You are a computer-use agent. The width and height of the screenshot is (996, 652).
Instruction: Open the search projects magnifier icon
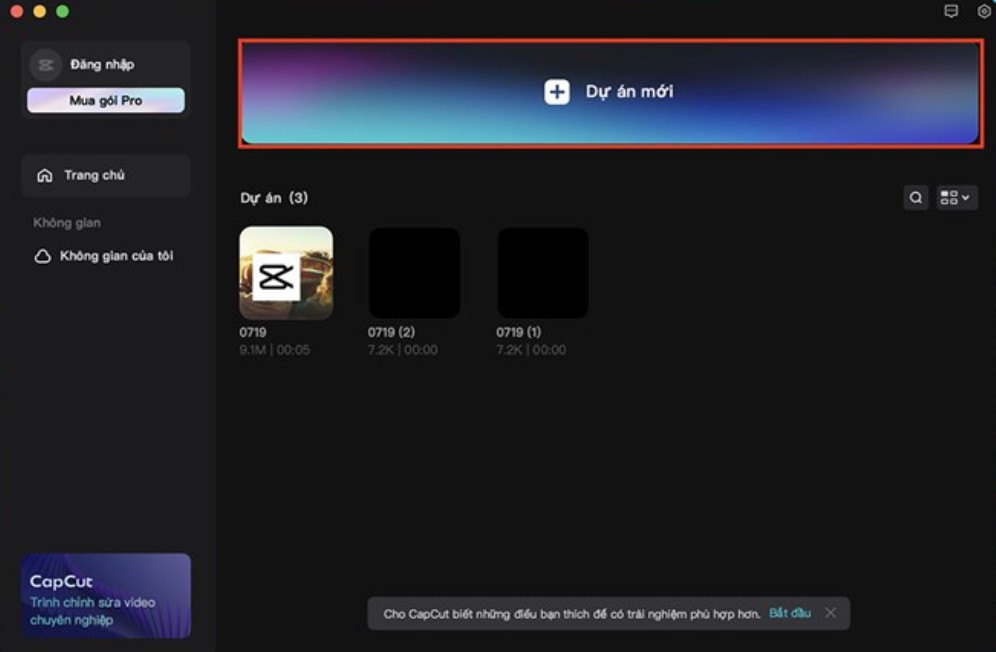tap(915, 198)
